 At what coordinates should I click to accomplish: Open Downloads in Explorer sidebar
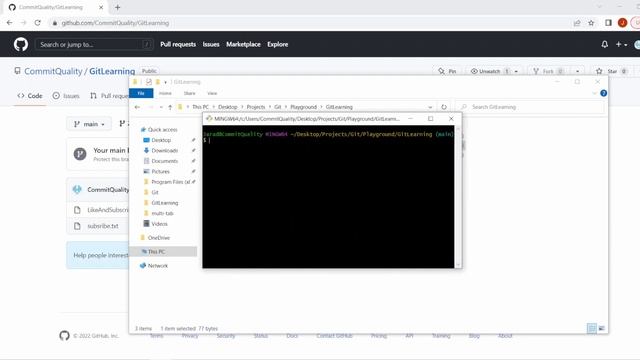coord(164,151)
